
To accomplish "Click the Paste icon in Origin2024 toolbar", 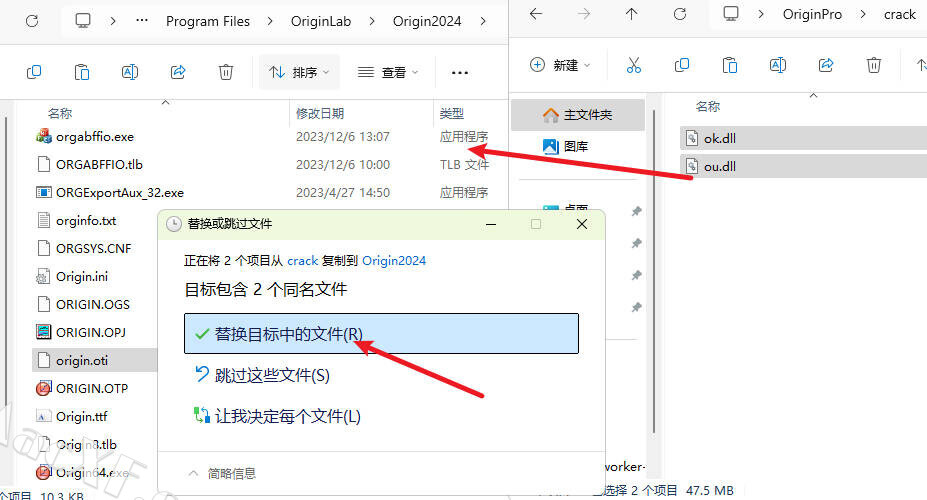I will tap(82, 72).
